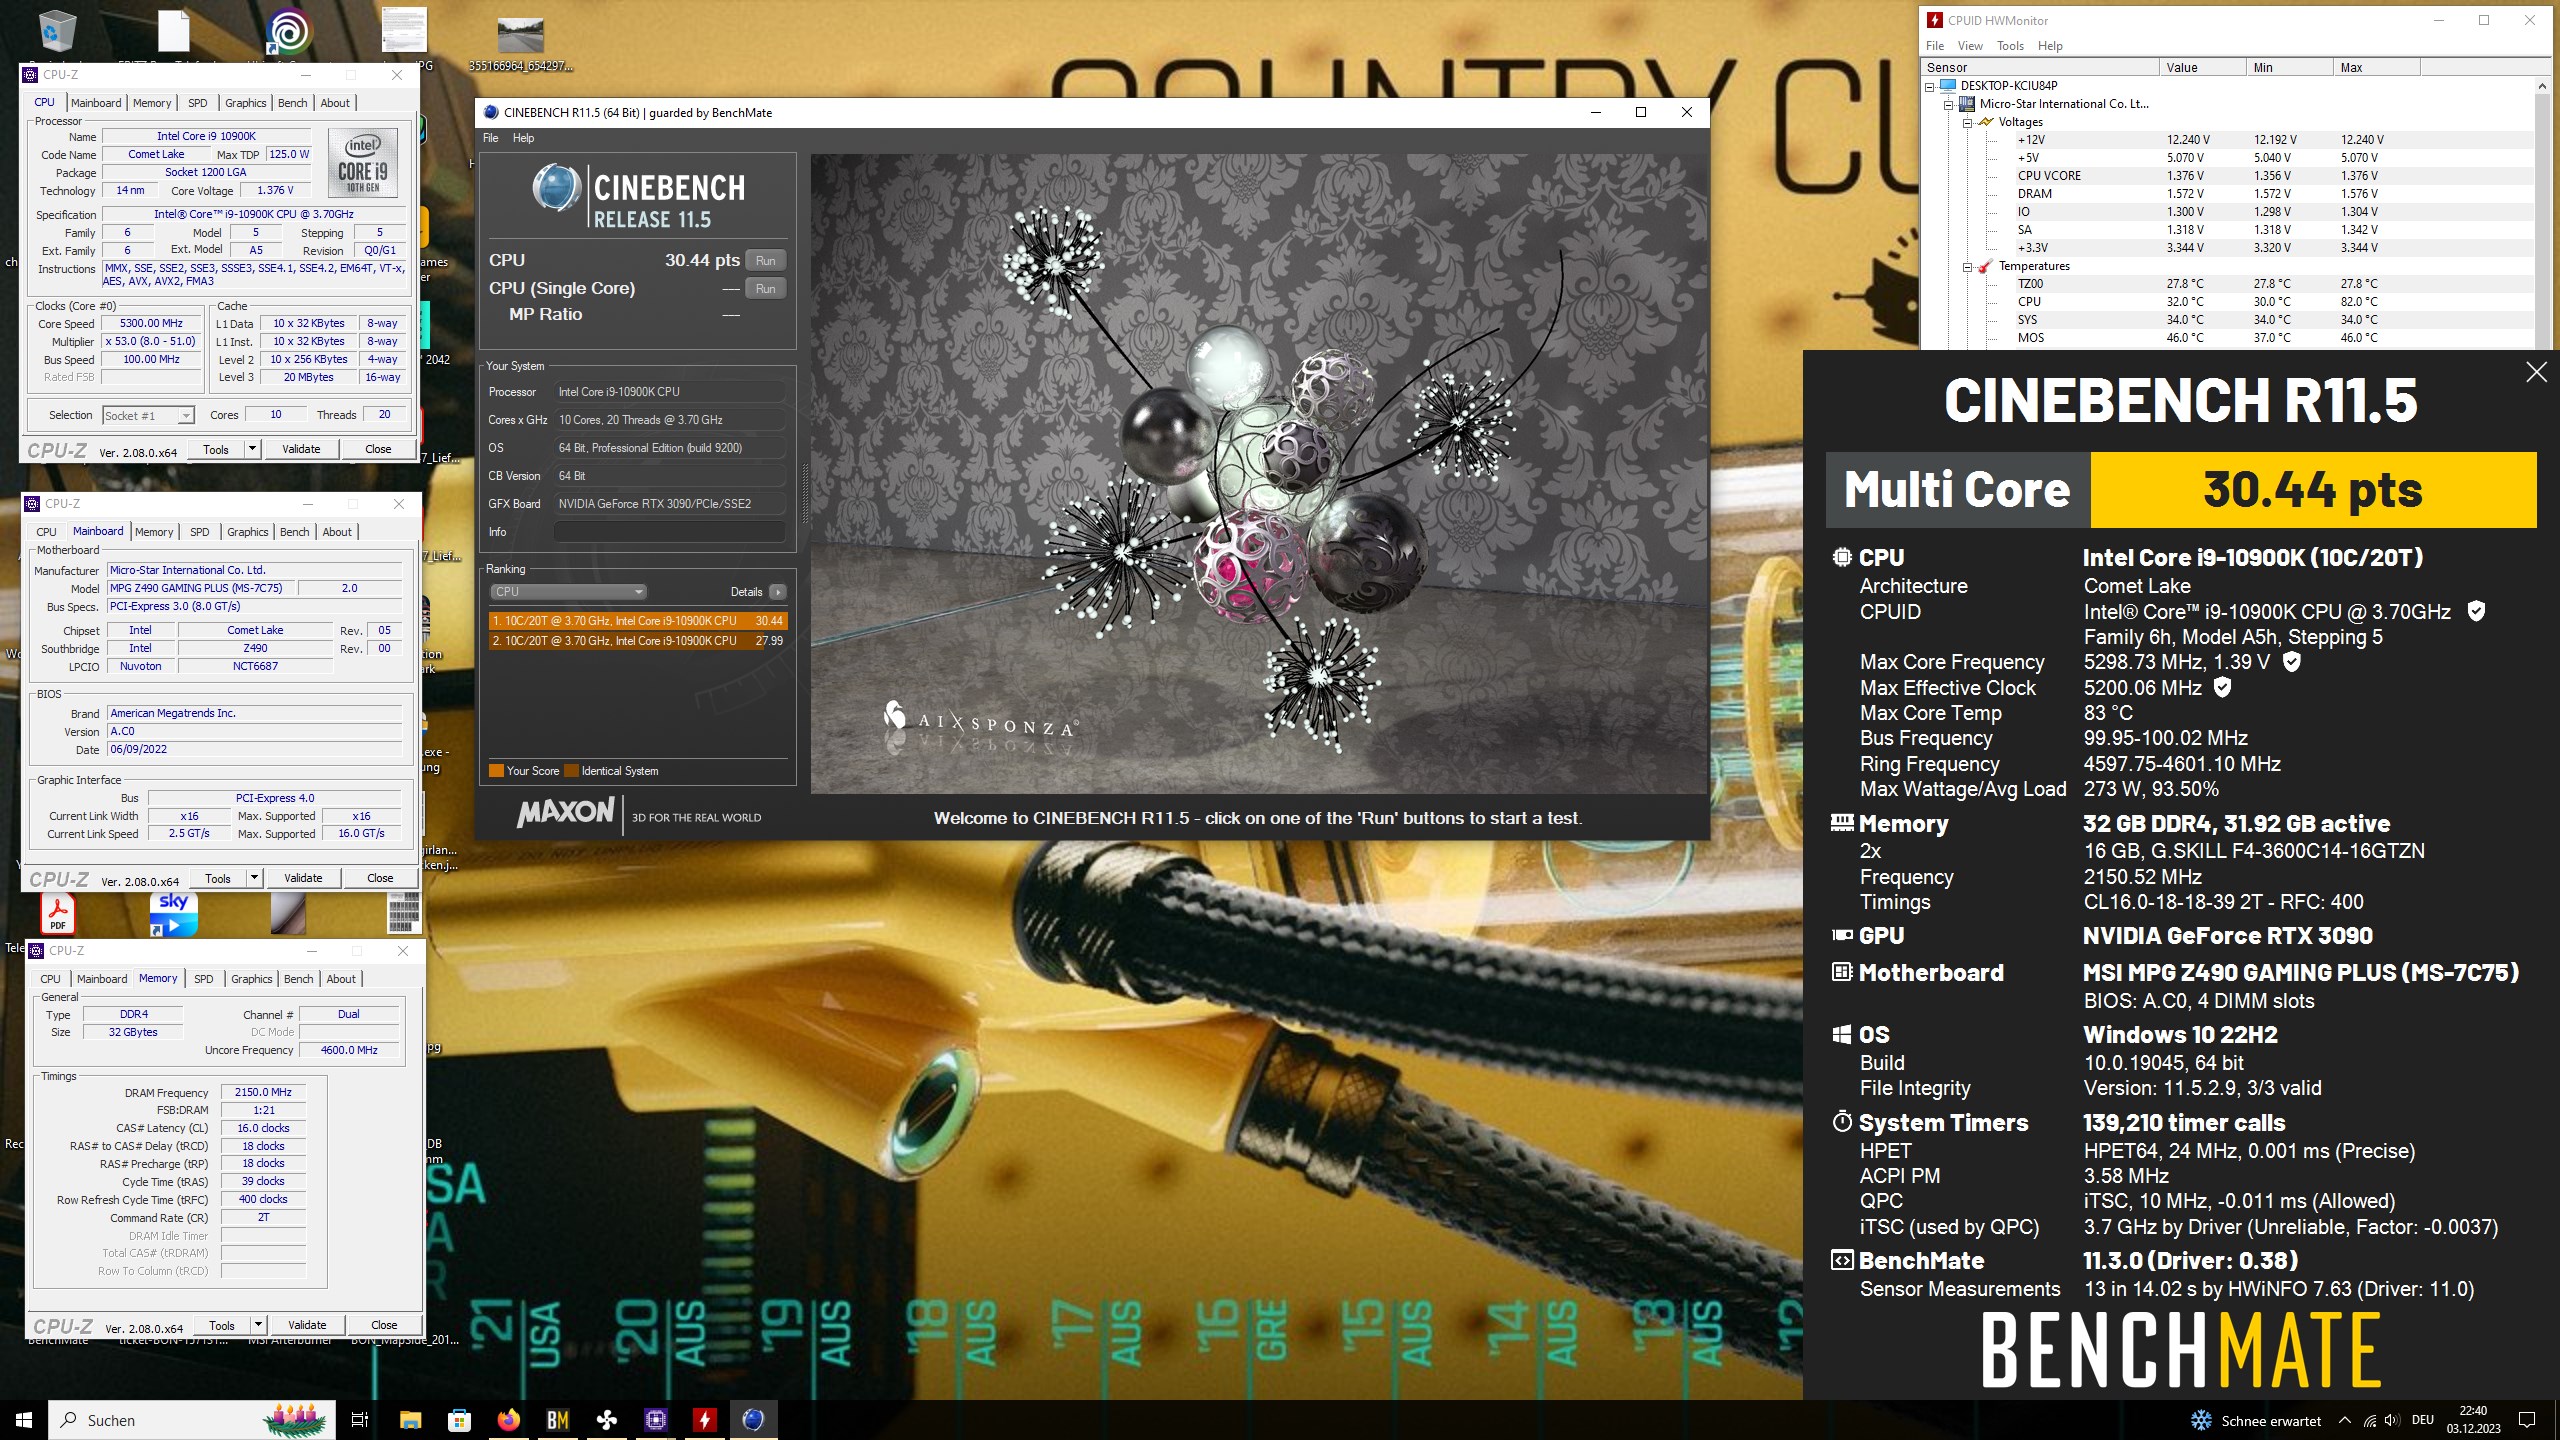Image resolution: width=2560 pixels, height=1440 pixels.
Task: Click the Sensor column header in HWMonitor
Action: coord(2040,68)
